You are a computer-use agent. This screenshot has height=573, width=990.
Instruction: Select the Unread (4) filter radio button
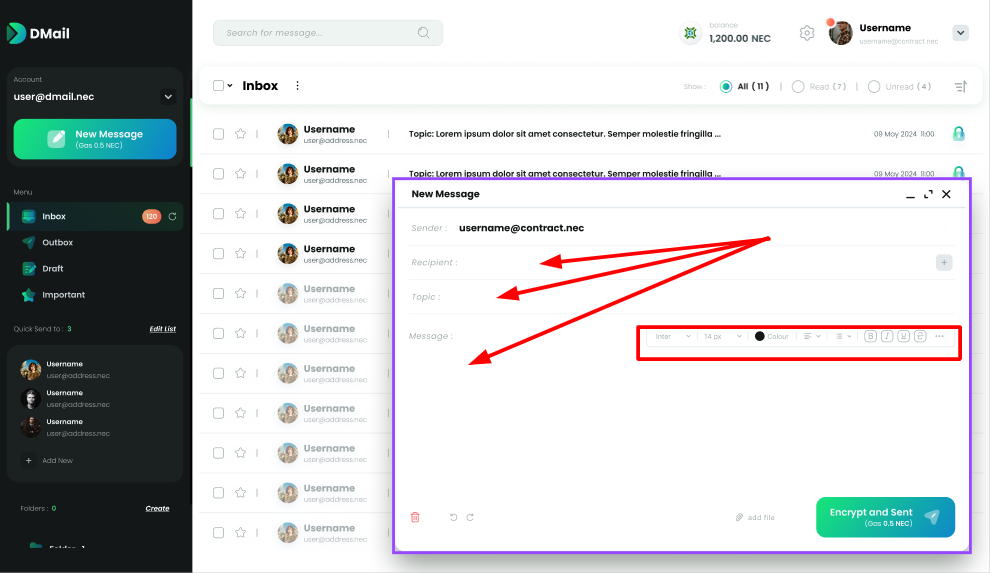[874, 87]
